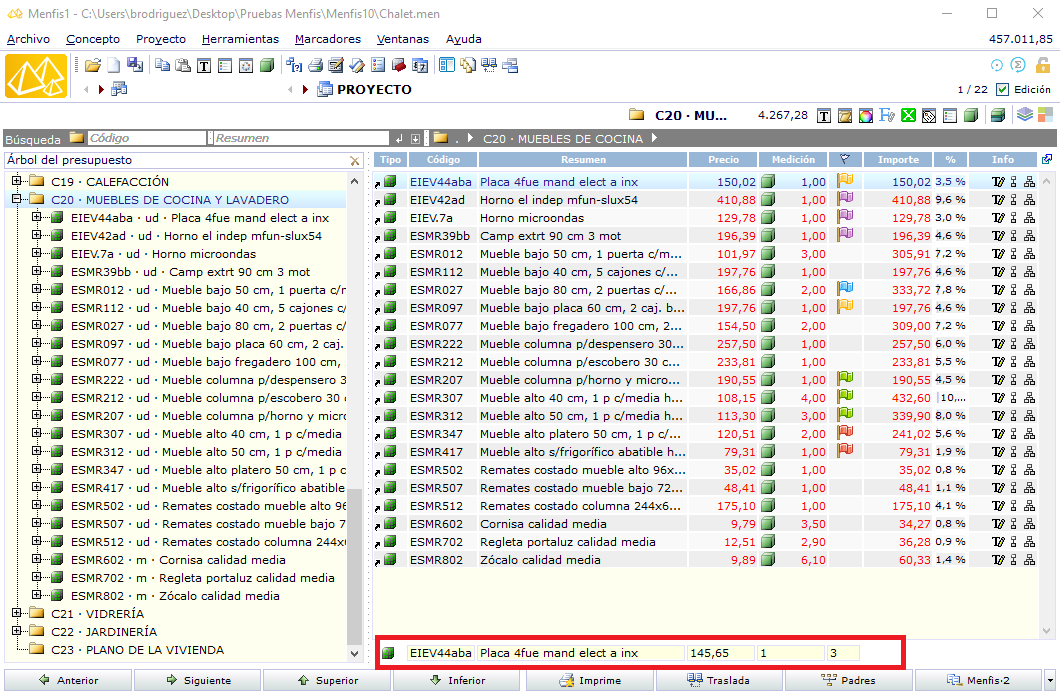The width and height of the screenshot is (1060, 695).
Task: Toggle the Edición checkbox
Action: 1003,89
